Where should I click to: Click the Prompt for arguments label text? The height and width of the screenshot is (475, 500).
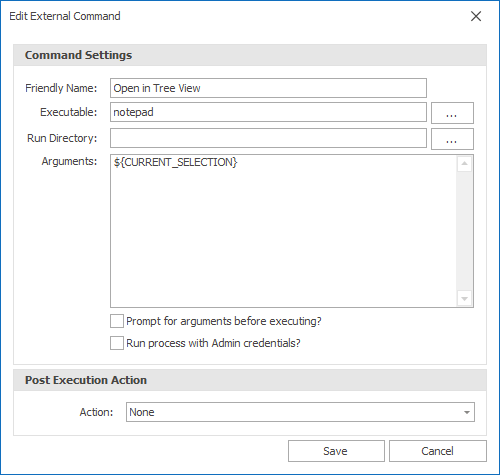[x=224, y=321]
